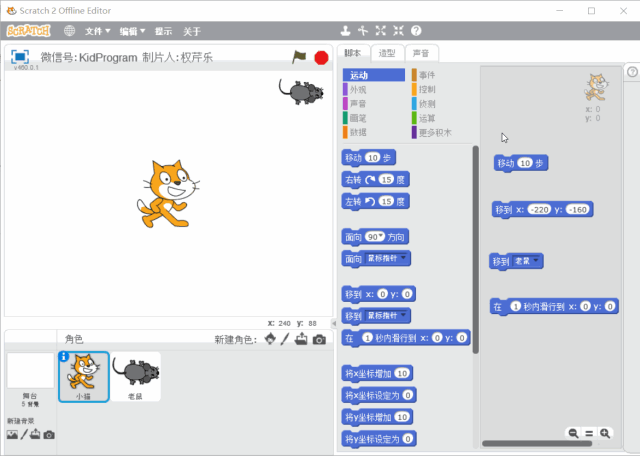Screen dimensions: 640x456
Task: Click the scripts area horizontal scrollbar
Action: [x=537, y=443]
